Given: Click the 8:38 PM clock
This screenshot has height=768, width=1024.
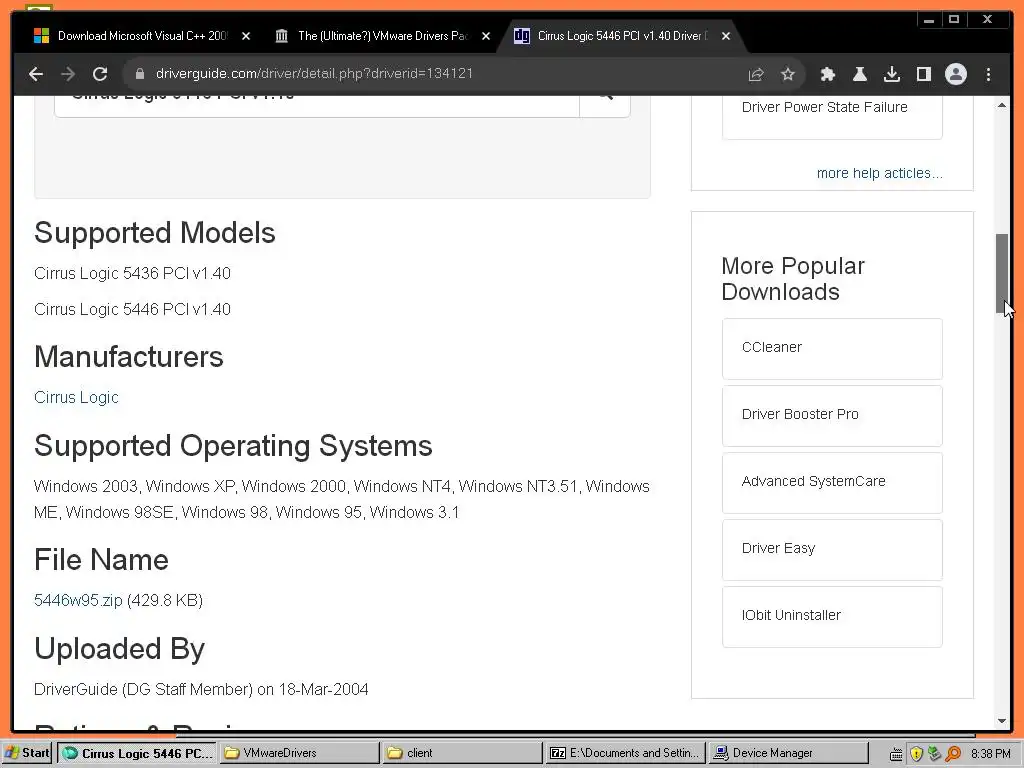Looking at the screenshot, I should tap(991, 754).
